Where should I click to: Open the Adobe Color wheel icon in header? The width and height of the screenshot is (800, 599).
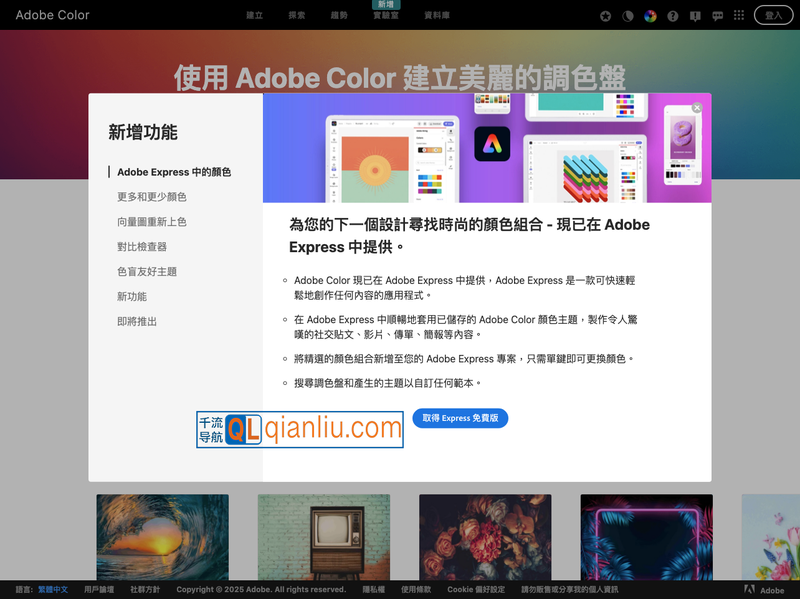tap(651, 16)
